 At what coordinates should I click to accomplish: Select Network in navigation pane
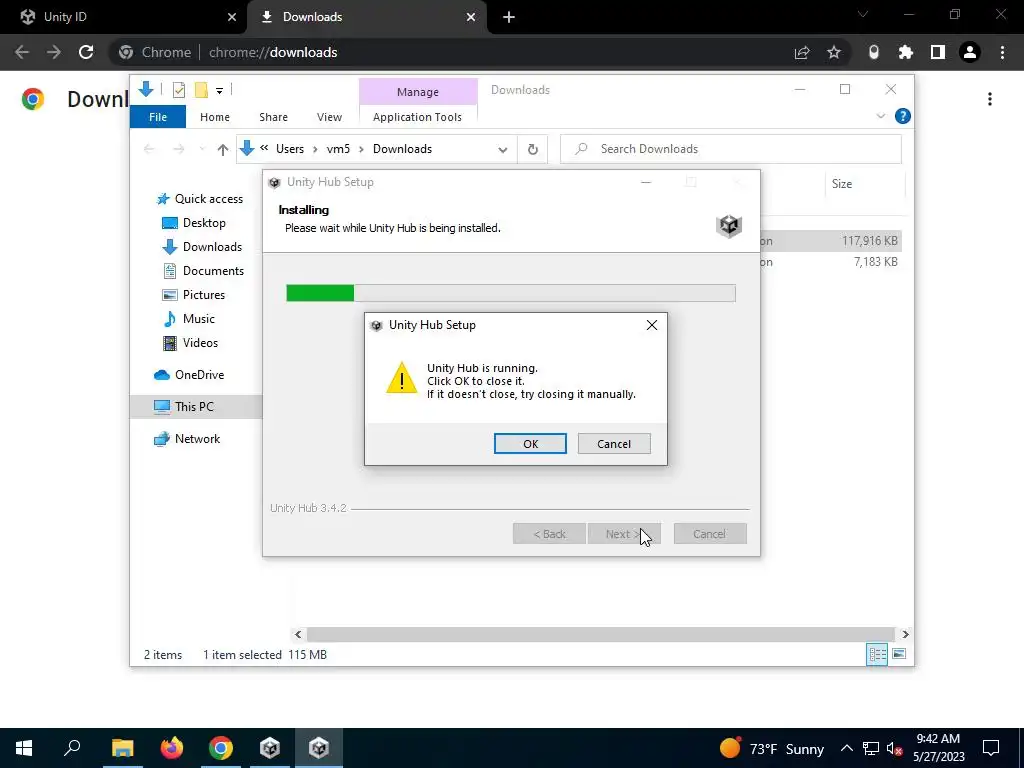187,439
